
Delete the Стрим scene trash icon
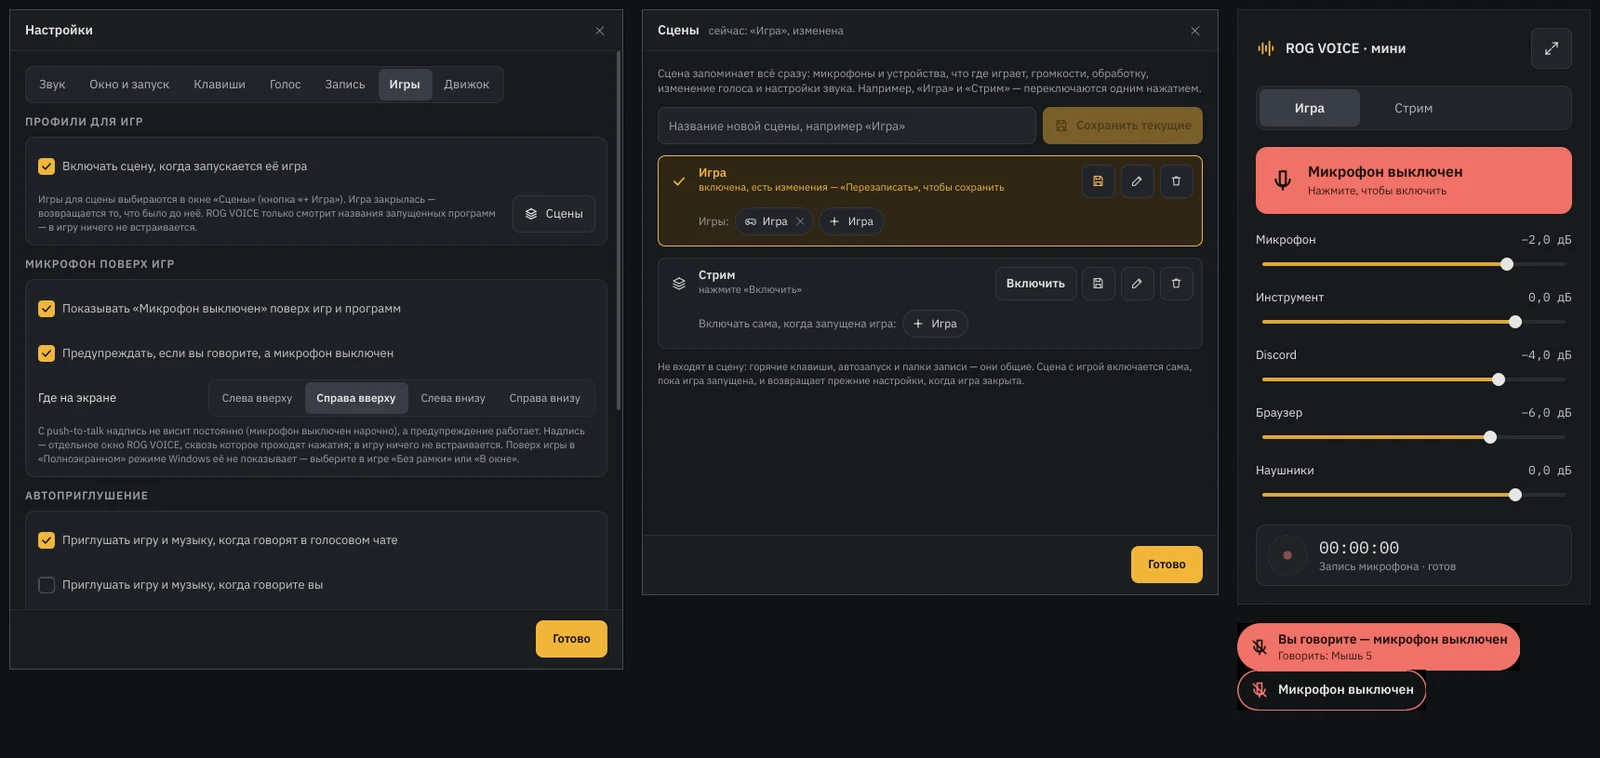coord(1176,283)
